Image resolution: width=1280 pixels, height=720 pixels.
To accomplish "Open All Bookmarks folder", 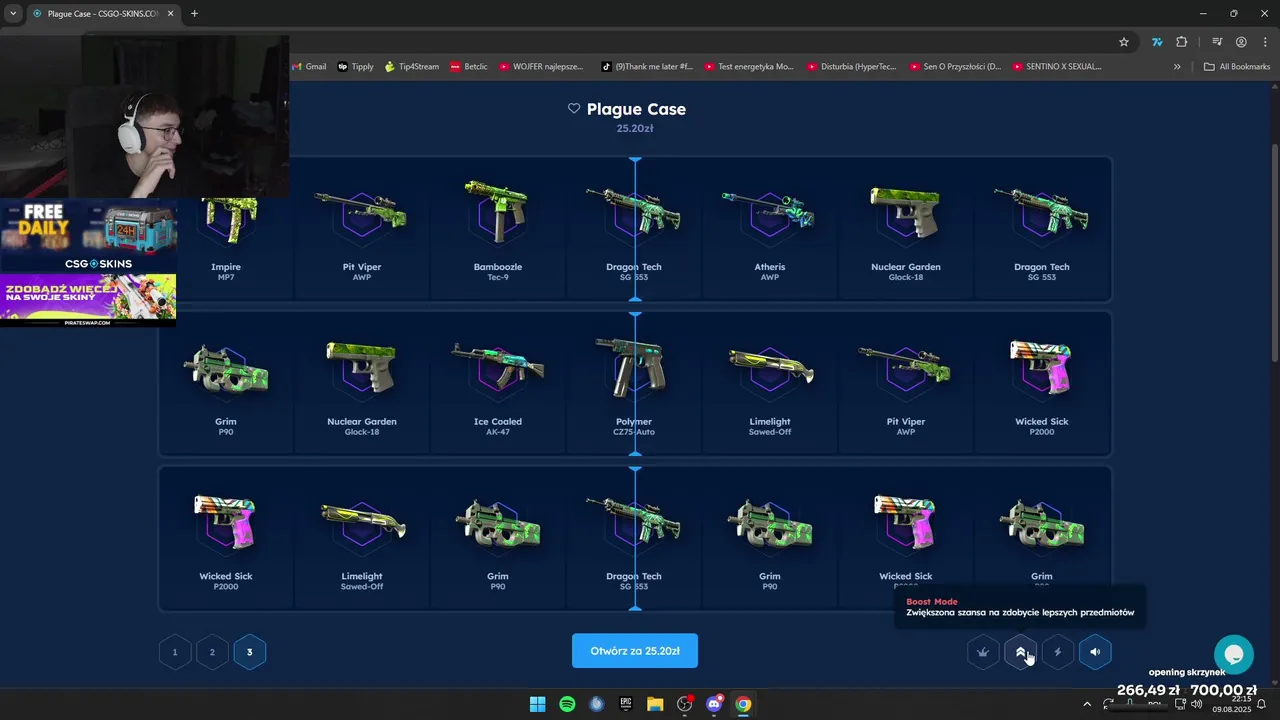I will (x=1237, y=67).
